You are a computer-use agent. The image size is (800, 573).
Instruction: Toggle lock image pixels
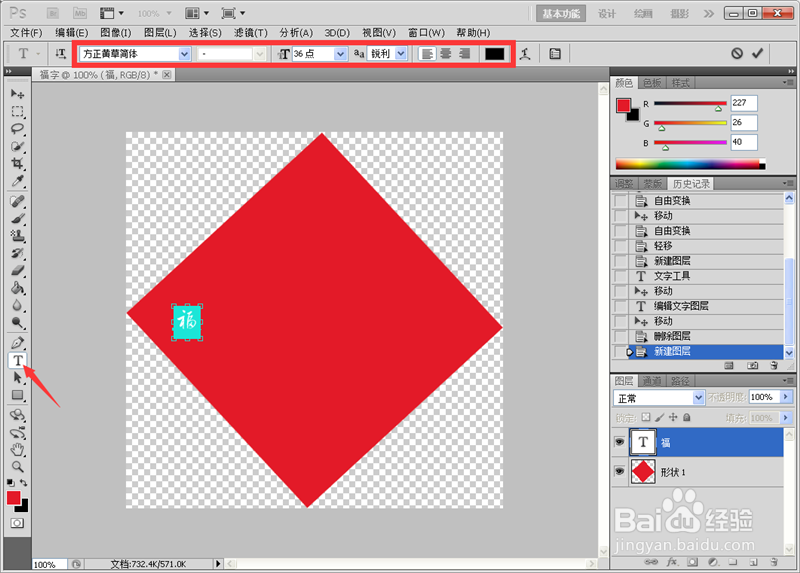[x=660, y=417]
